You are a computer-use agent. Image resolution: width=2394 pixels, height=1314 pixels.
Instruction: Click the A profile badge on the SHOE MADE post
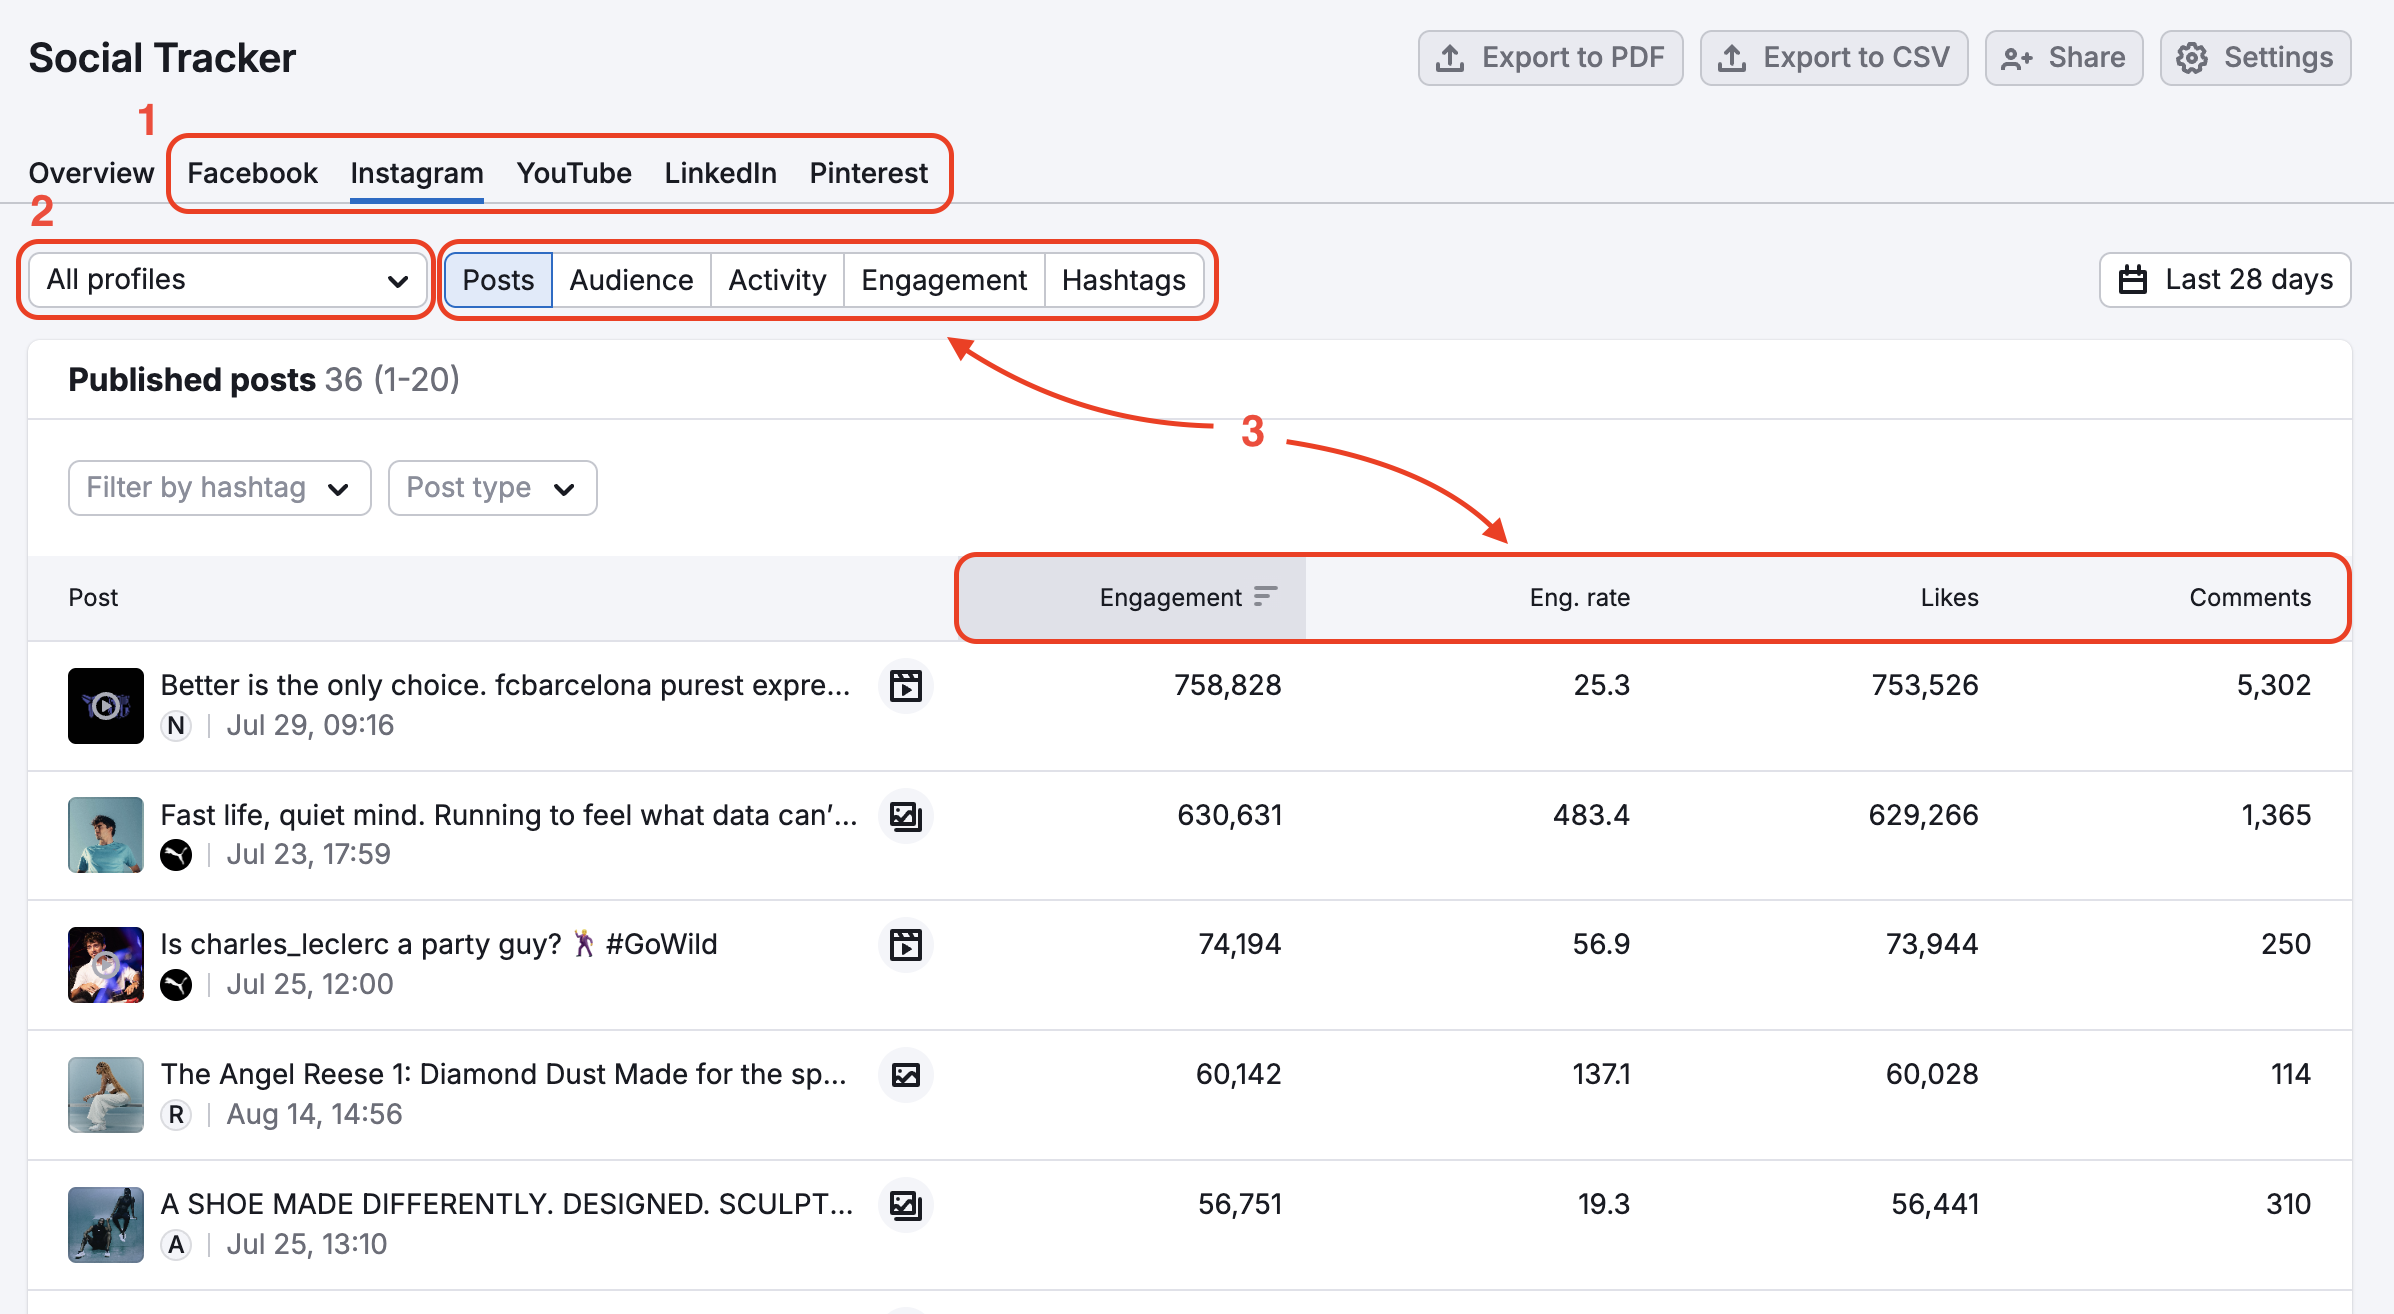[177, 1244]
